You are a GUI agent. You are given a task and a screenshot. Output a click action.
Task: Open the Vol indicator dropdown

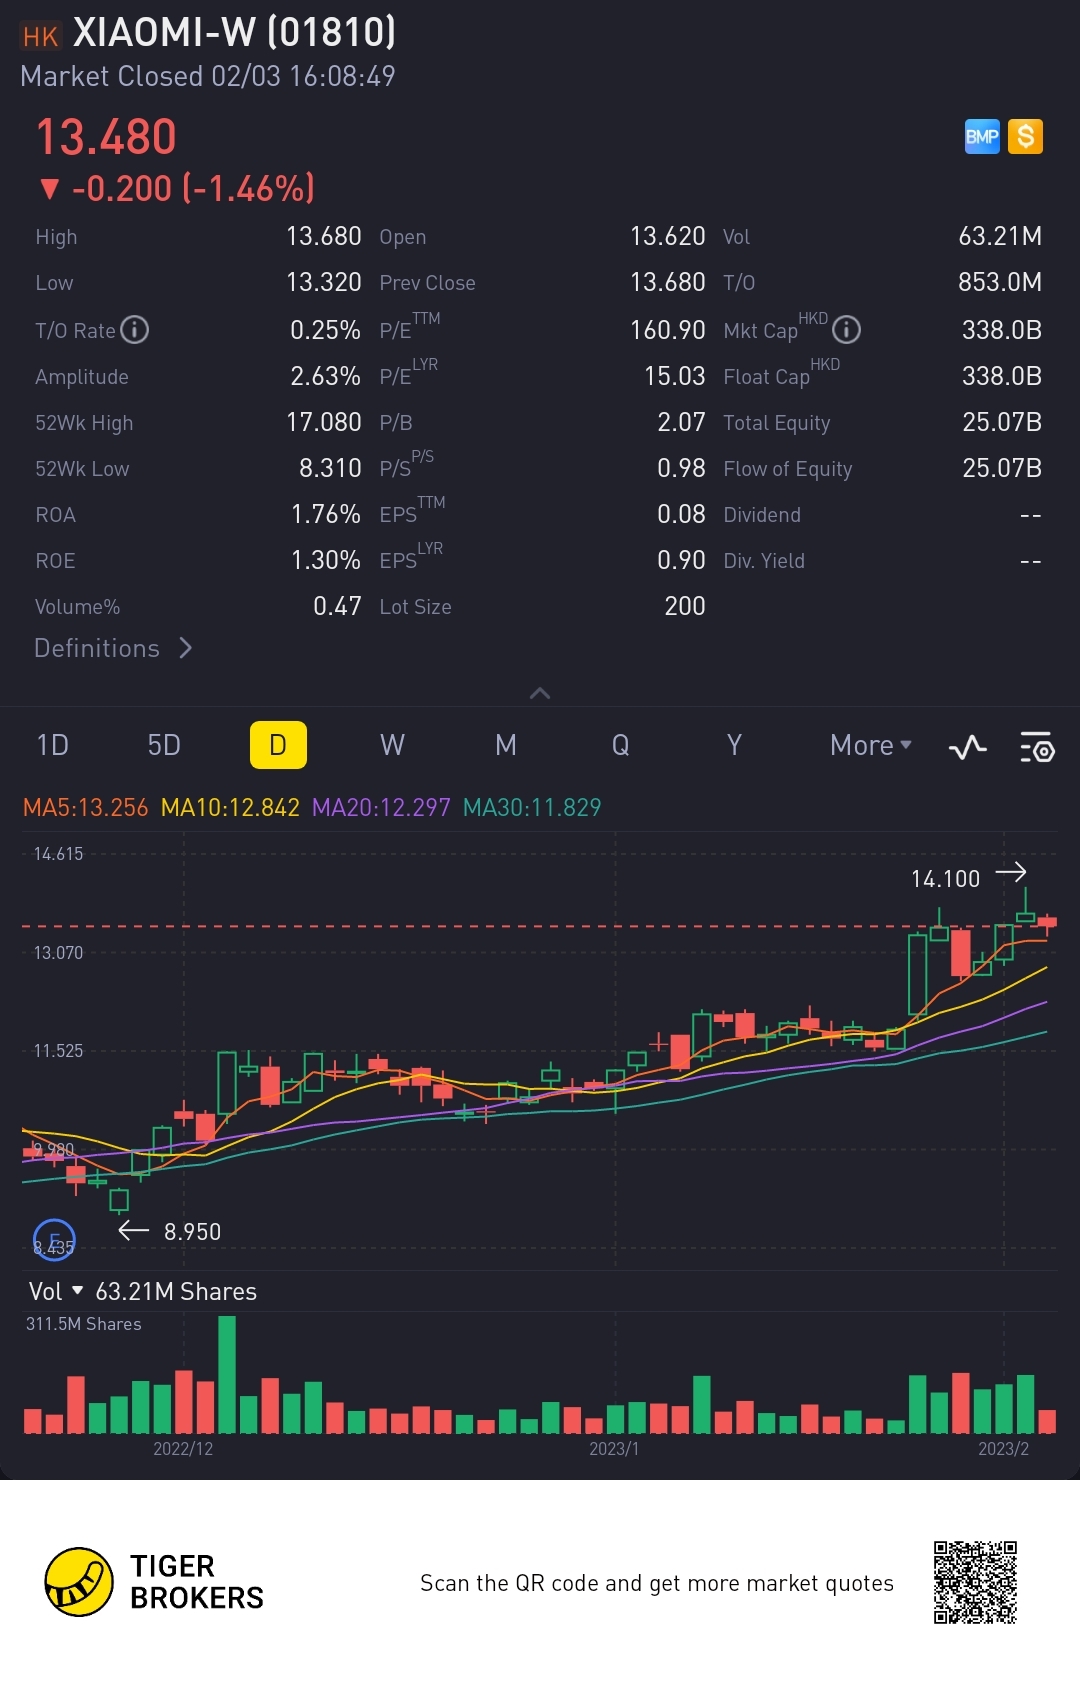click(56, 1291)
